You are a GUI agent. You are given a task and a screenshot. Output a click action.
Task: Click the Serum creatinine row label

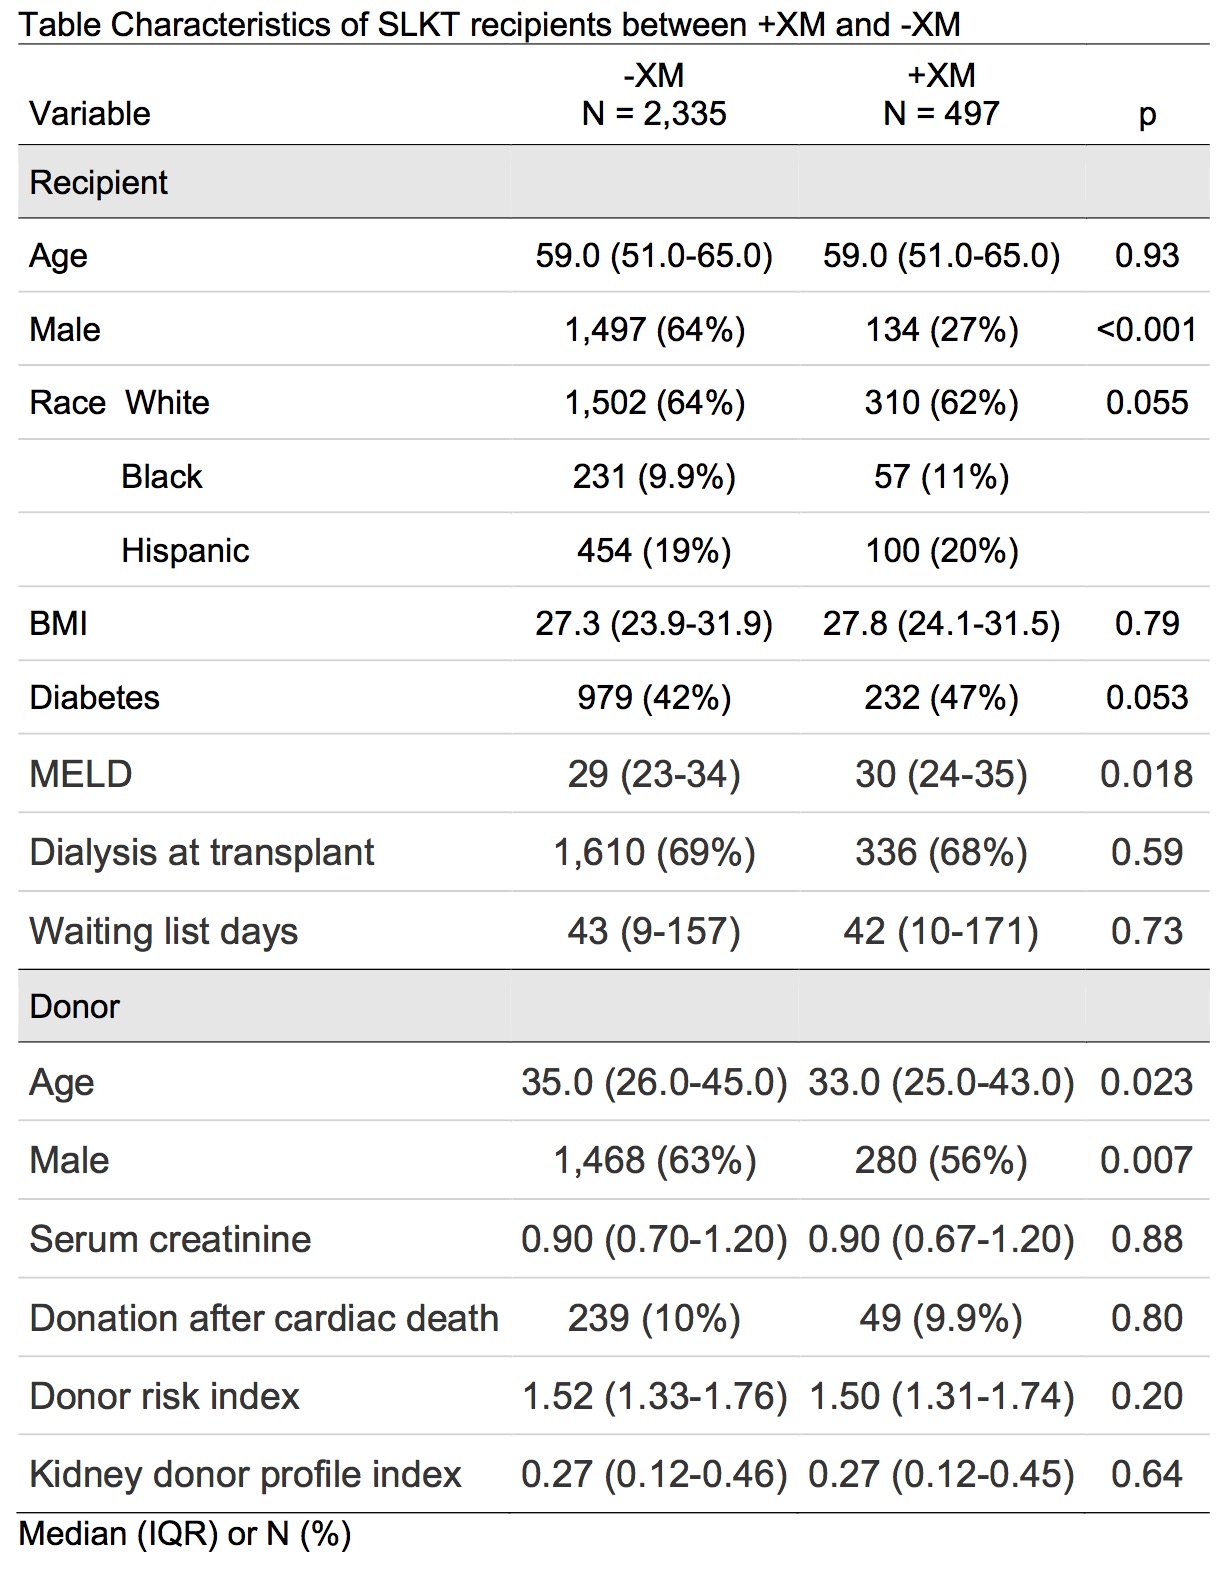click(171, 1239)
